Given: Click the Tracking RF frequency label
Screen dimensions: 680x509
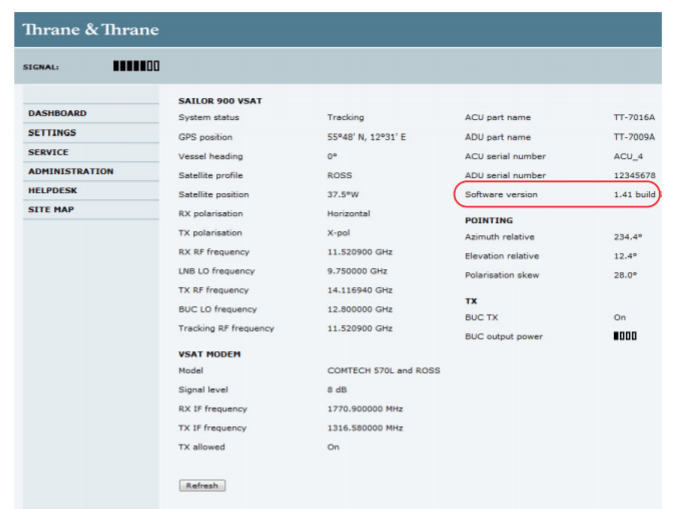Looking at the screenshot, I should [x=226, y=328].
